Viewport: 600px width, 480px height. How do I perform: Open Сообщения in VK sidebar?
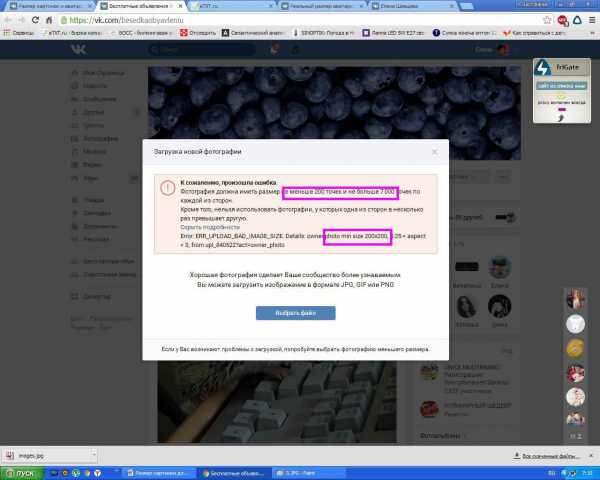94,99
